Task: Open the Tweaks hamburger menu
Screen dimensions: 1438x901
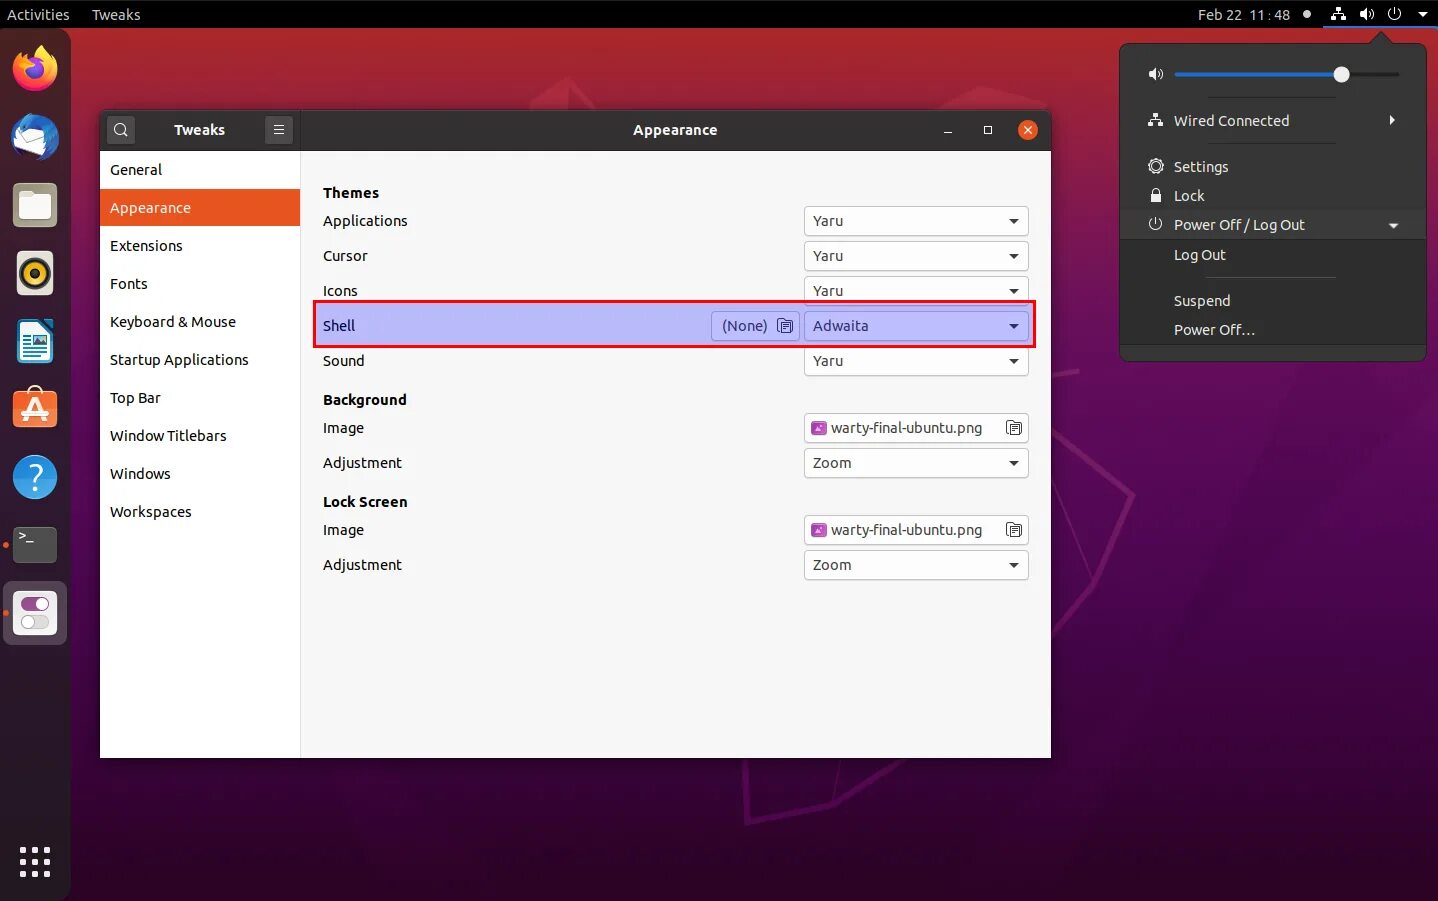Action: 279,130
